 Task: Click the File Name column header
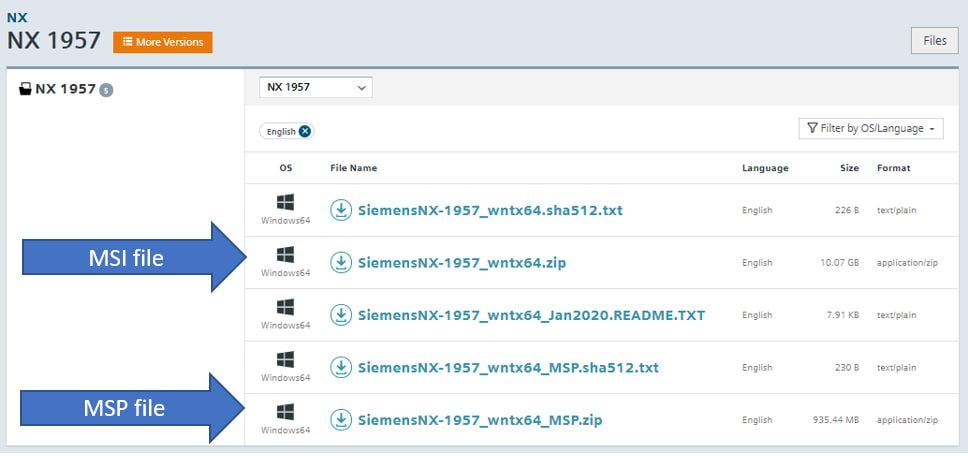click(x=353, y=168)
